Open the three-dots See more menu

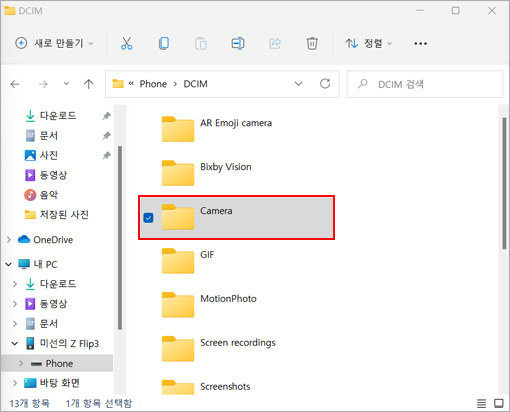420,43
